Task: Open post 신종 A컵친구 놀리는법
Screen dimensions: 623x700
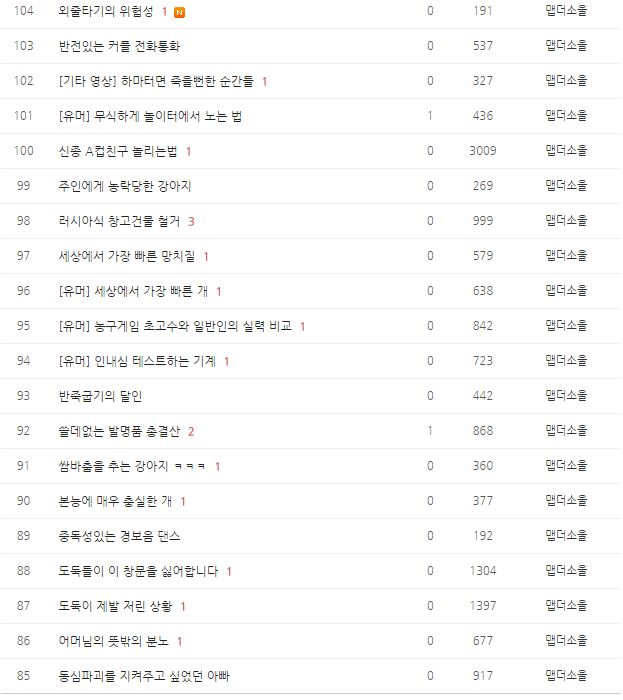Action: (118, 151)
